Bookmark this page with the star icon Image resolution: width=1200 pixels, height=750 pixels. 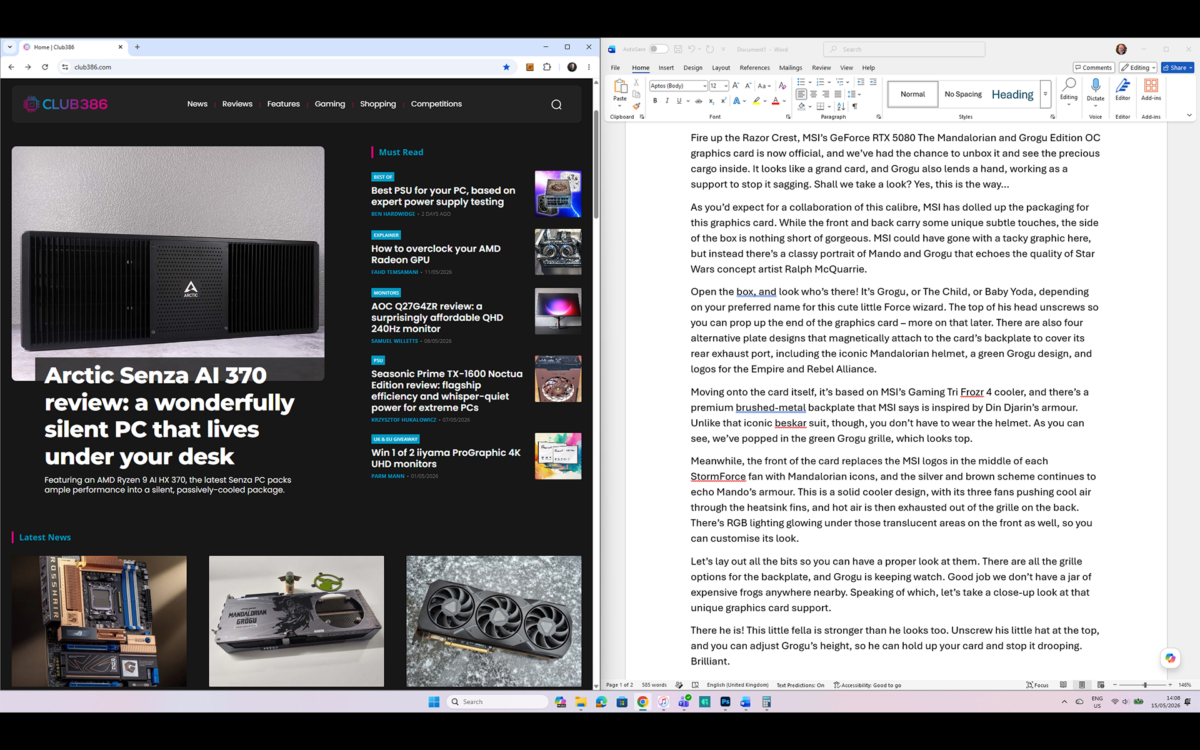tap(506, 67)
